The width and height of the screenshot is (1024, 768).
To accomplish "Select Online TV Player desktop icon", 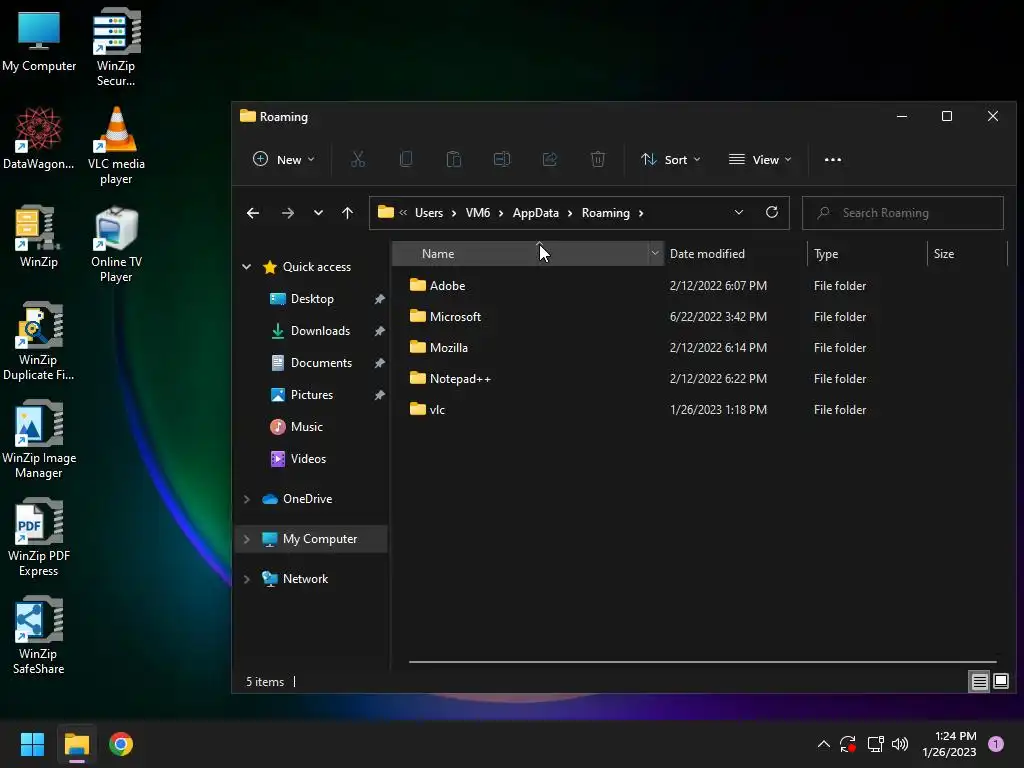I will click(116, 244).
